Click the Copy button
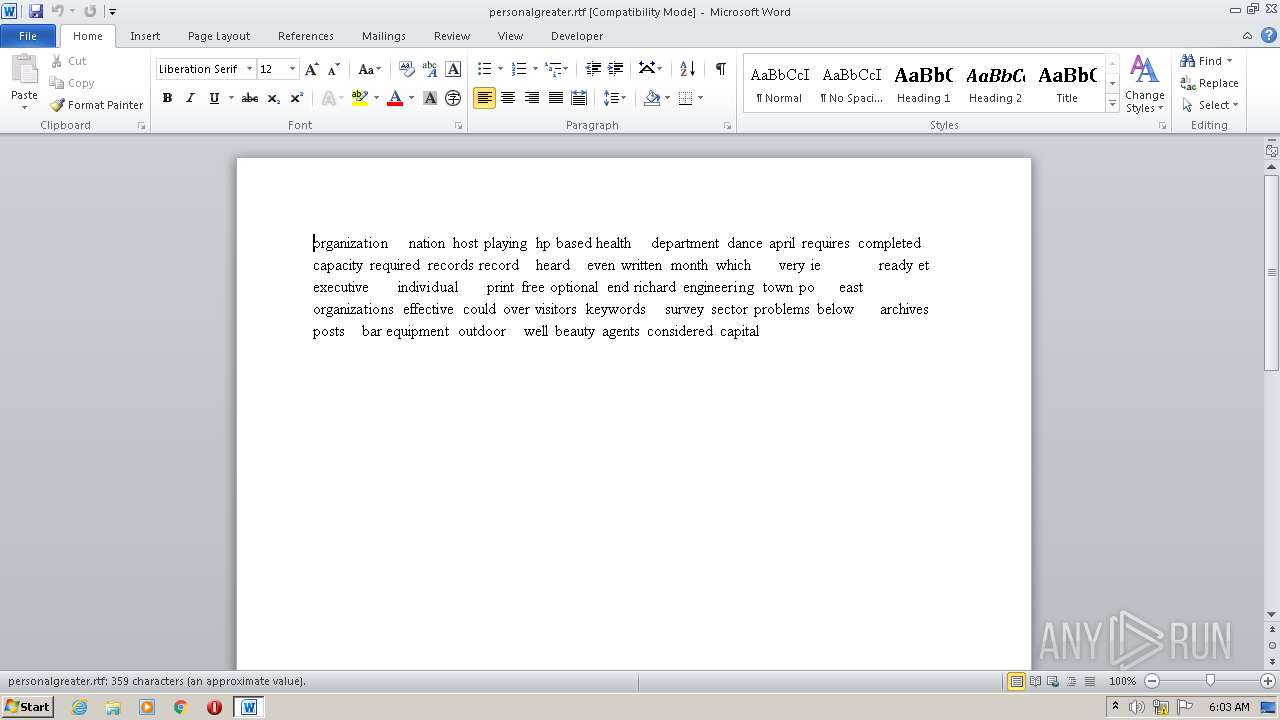The height and width of the screenshot is (720, 1280). [72, 83]
